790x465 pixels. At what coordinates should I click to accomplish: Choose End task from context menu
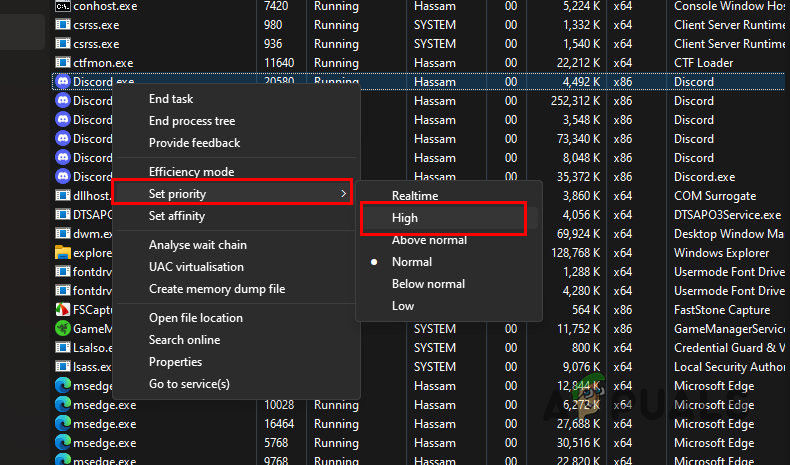tap(171, 99)
